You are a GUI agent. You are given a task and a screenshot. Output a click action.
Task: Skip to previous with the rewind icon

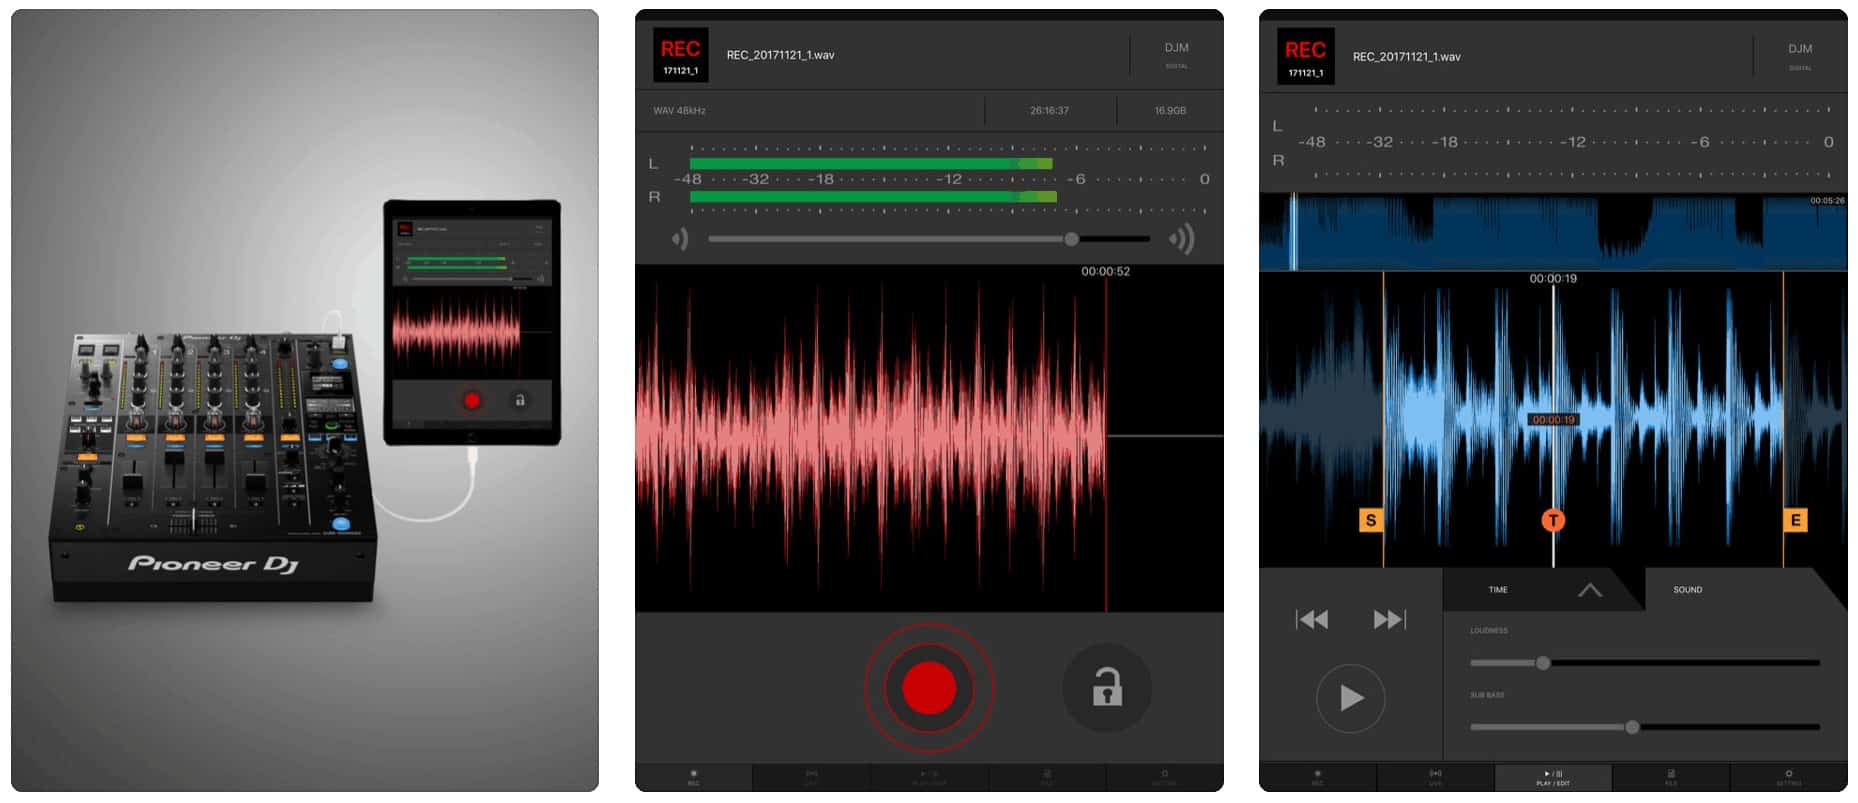(1311, 620)
